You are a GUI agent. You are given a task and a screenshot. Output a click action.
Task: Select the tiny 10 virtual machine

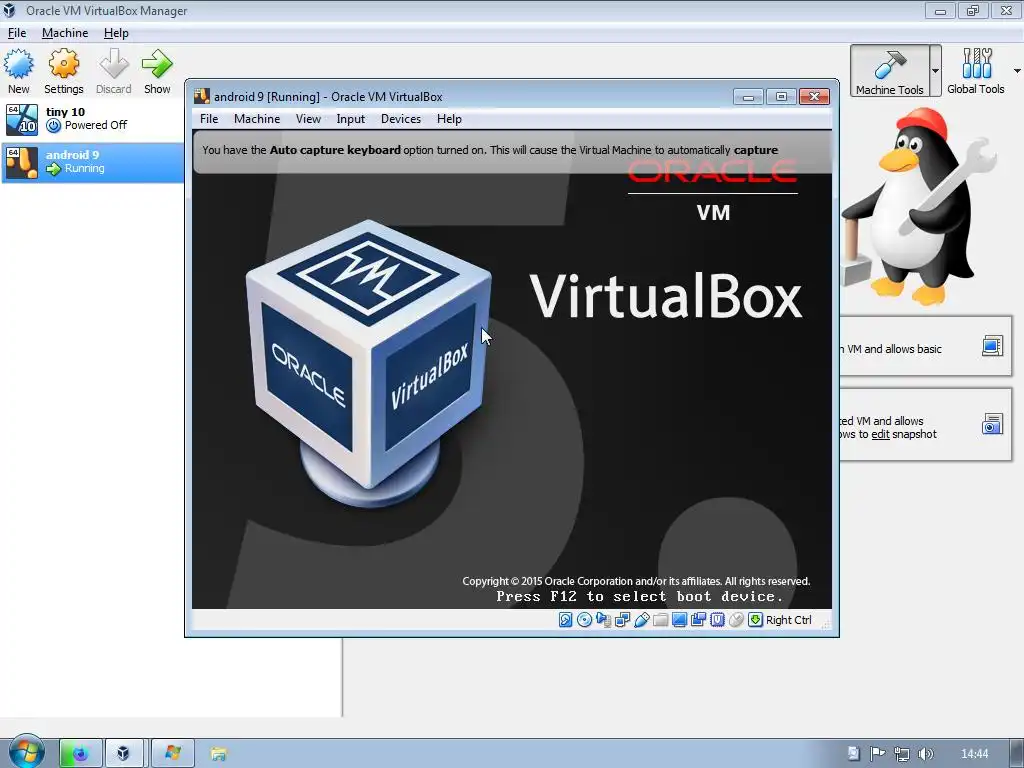pyautogui.click(x=92, y=119)
